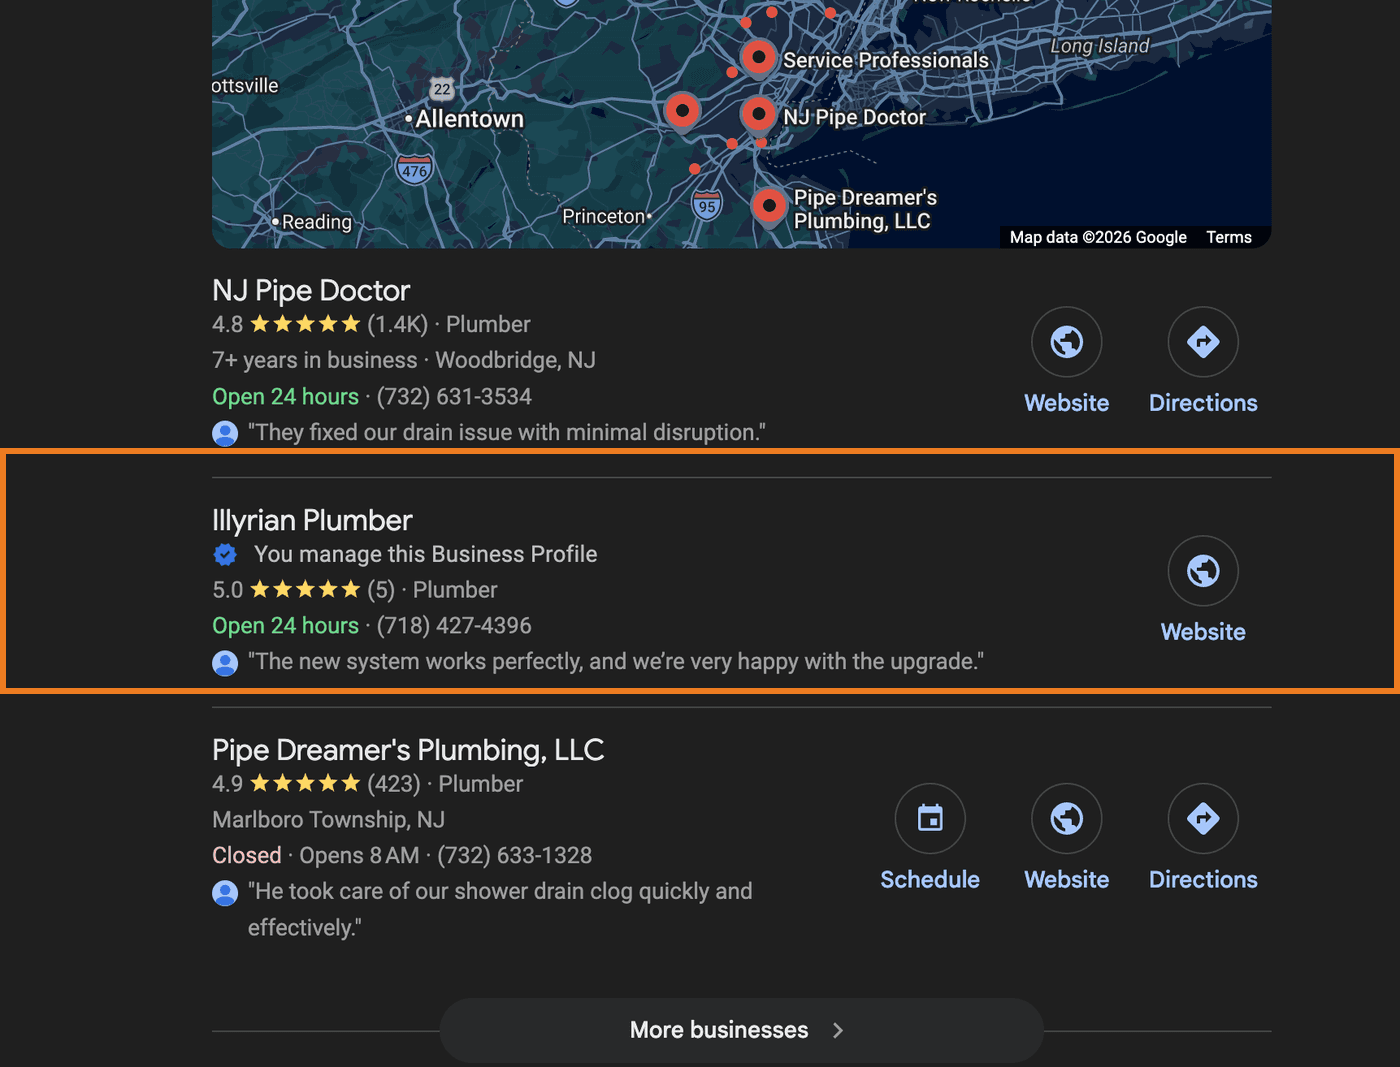Click reviewer avatar on Pipe Dreamer's review
The height and width of the screenshot is (1067, 1400).
tap(225, 892)
